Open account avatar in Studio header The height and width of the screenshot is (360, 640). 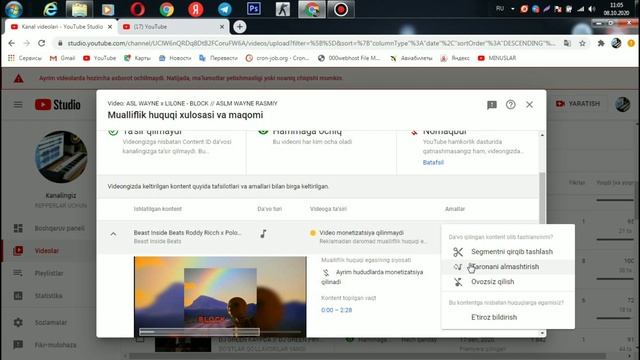(x=622, y=104)
